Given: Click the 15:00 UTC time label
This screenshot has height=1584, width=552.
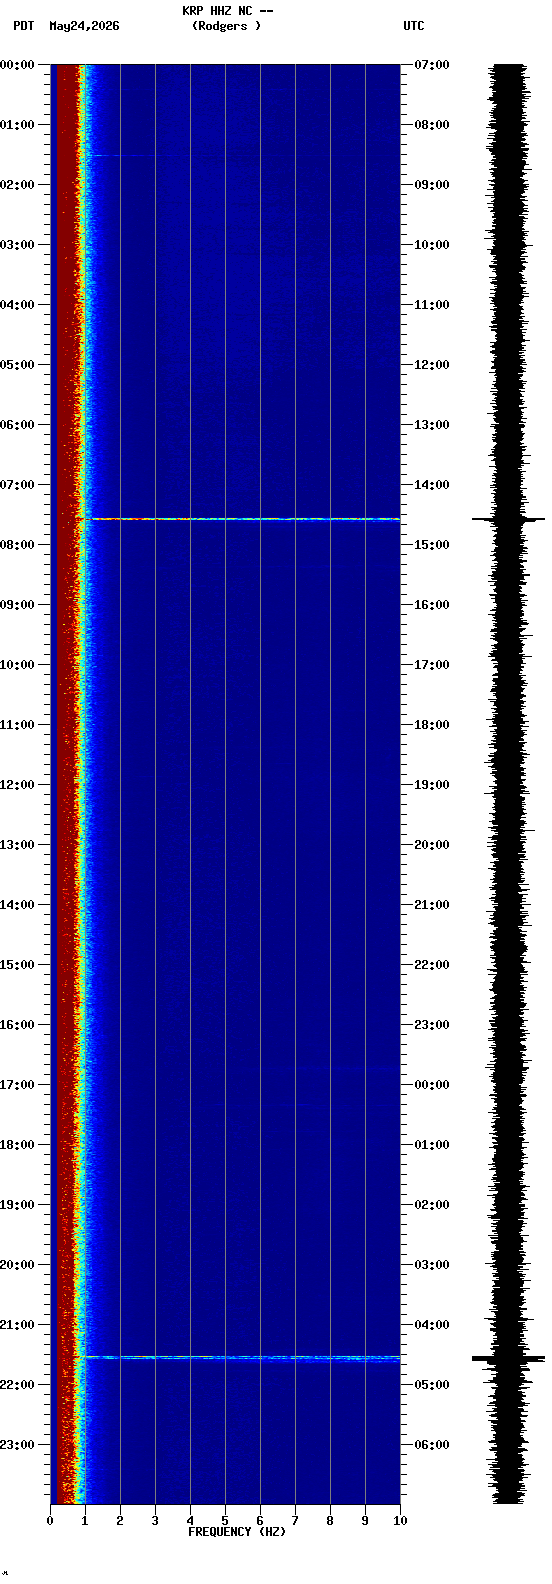Looking at the screenshot, I should [x=432, y=545].
